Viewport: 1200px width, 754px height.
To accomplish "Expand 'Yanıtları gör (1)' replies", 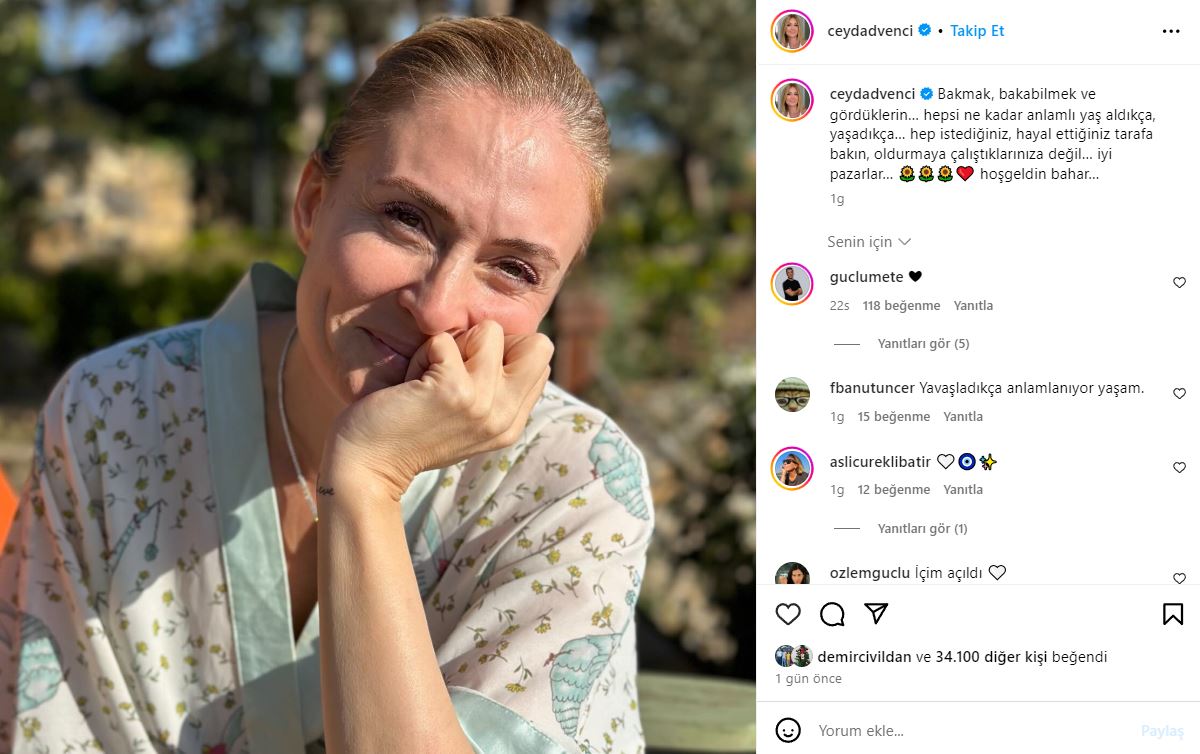I will click(922, 529).
